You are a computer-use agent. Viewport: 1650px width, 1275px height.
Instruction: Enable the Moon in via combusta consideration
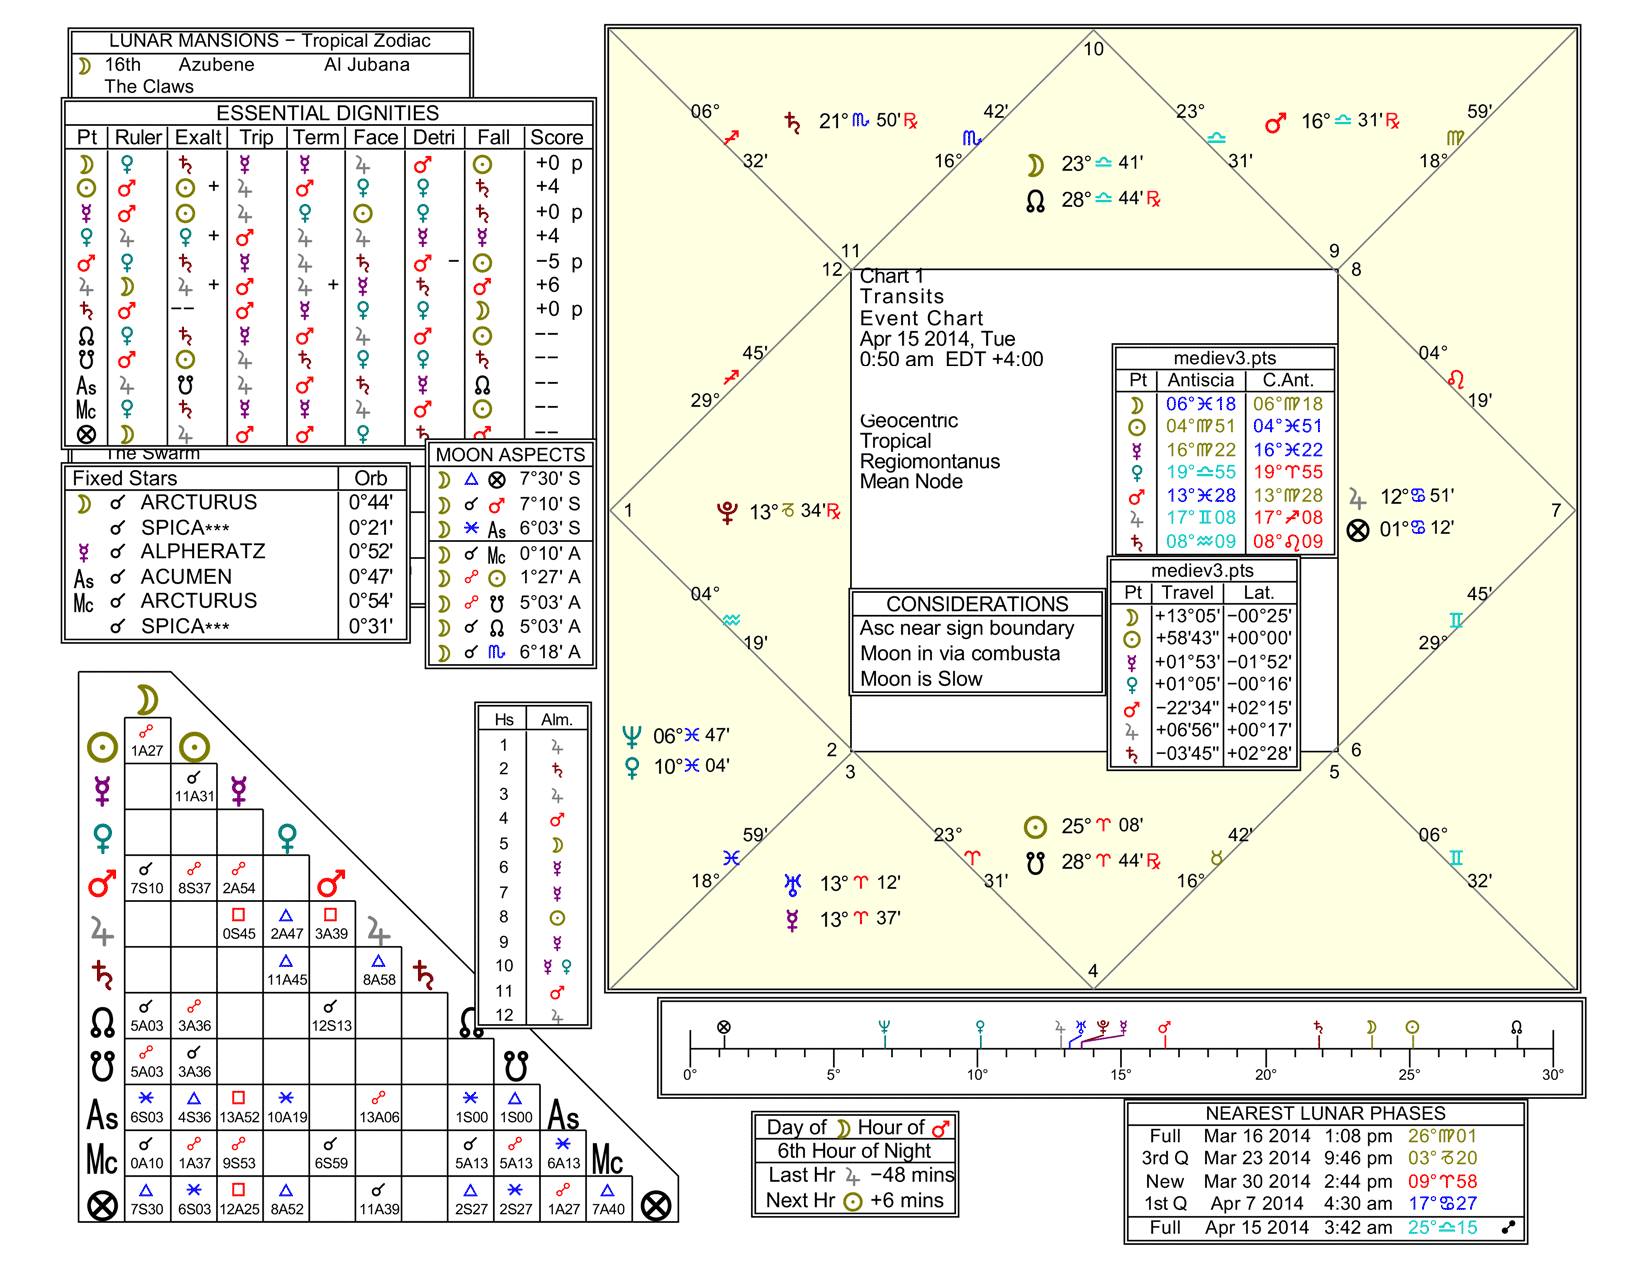point(959,653)
